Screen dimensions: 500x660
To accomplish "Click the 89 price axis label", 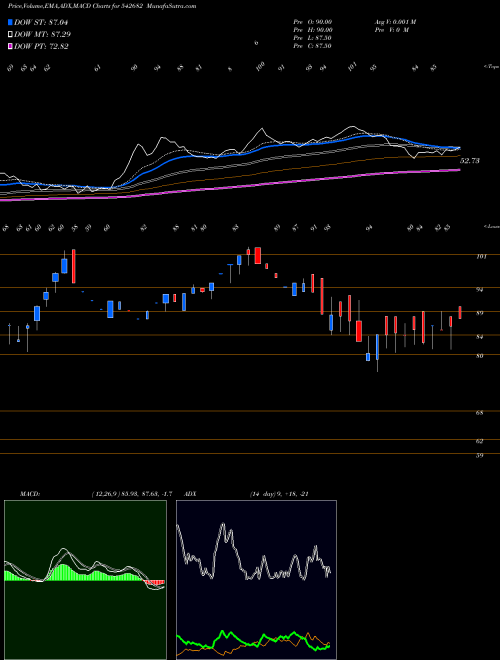I will (480, 313).
